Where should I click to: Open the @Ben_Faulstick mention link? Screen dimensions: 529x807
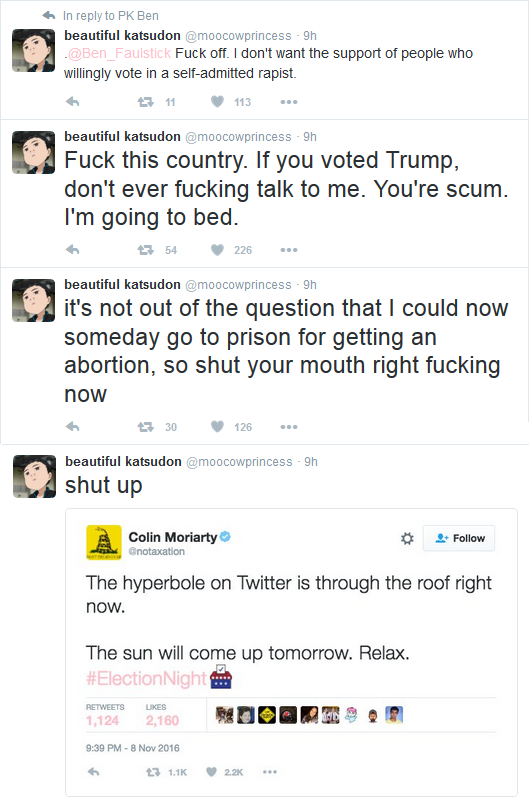coord(119,54)
